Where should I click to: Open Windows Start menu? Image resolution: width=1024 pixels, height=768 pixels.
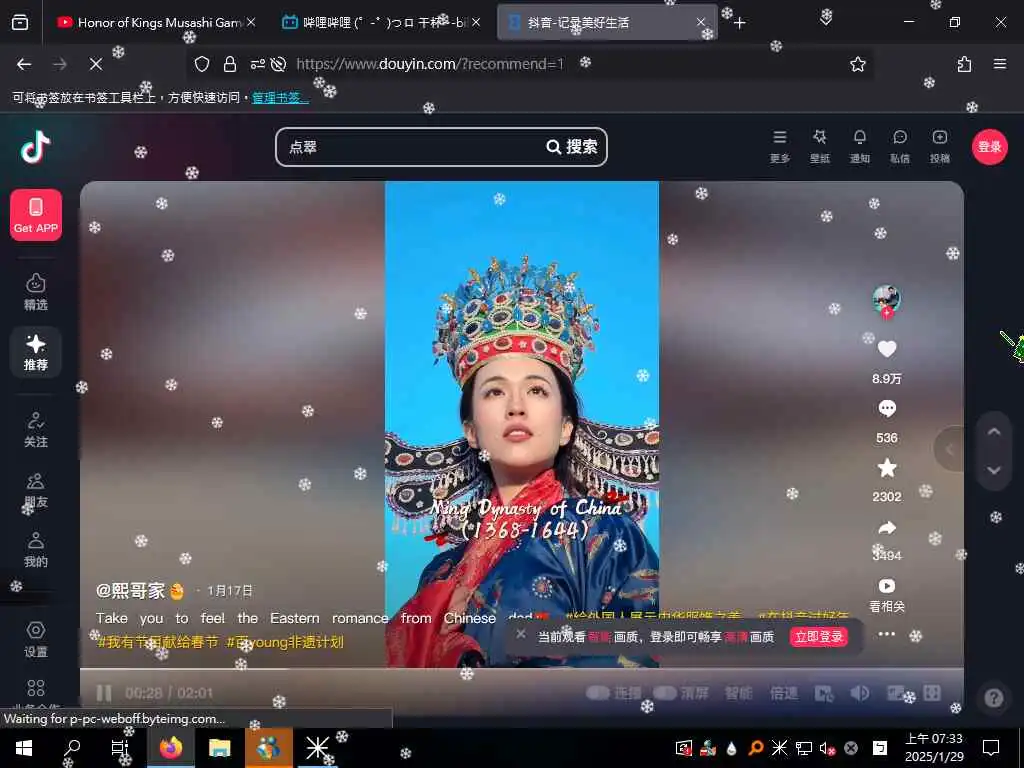coord(24,748)
